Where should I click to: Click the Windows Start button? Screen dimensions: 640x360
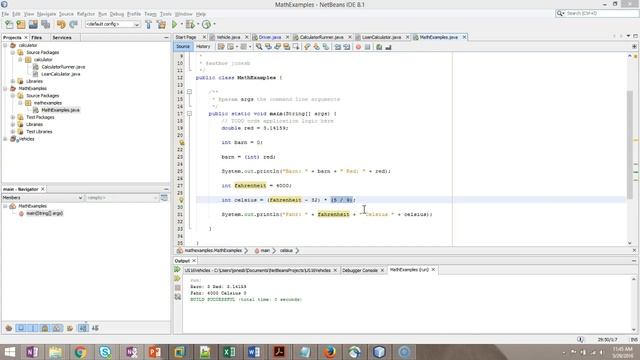tap(9, 352)
